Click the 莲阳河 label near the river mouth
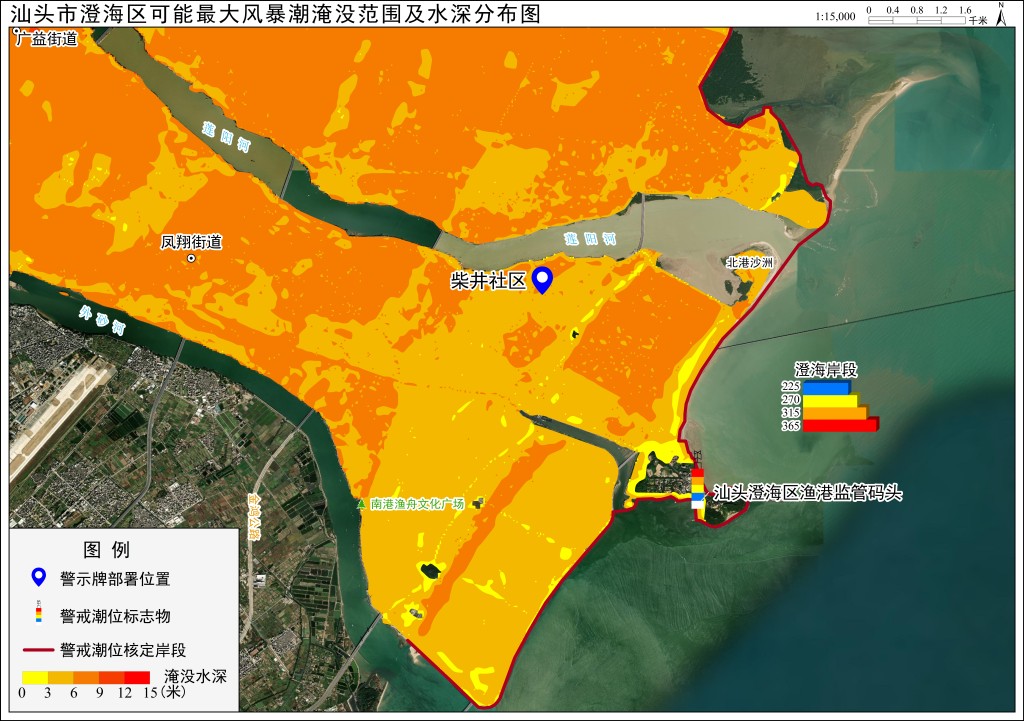This screenshot has width=1024, height=721. [590, 239]
